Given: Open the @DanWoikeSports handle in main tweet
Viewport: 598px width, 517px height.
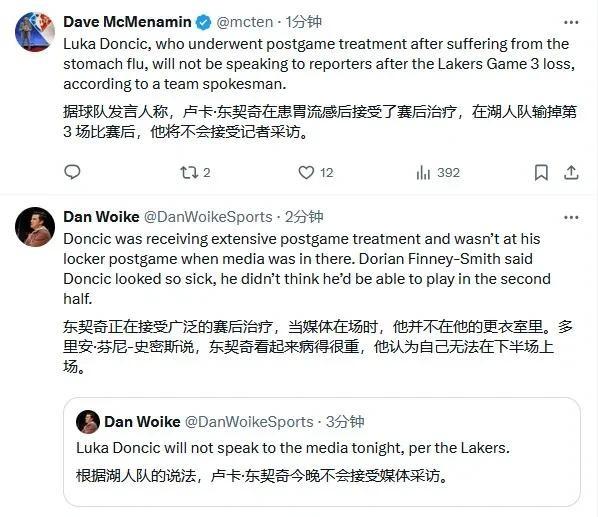Looking at the screenshot, I should pos(208,217).
